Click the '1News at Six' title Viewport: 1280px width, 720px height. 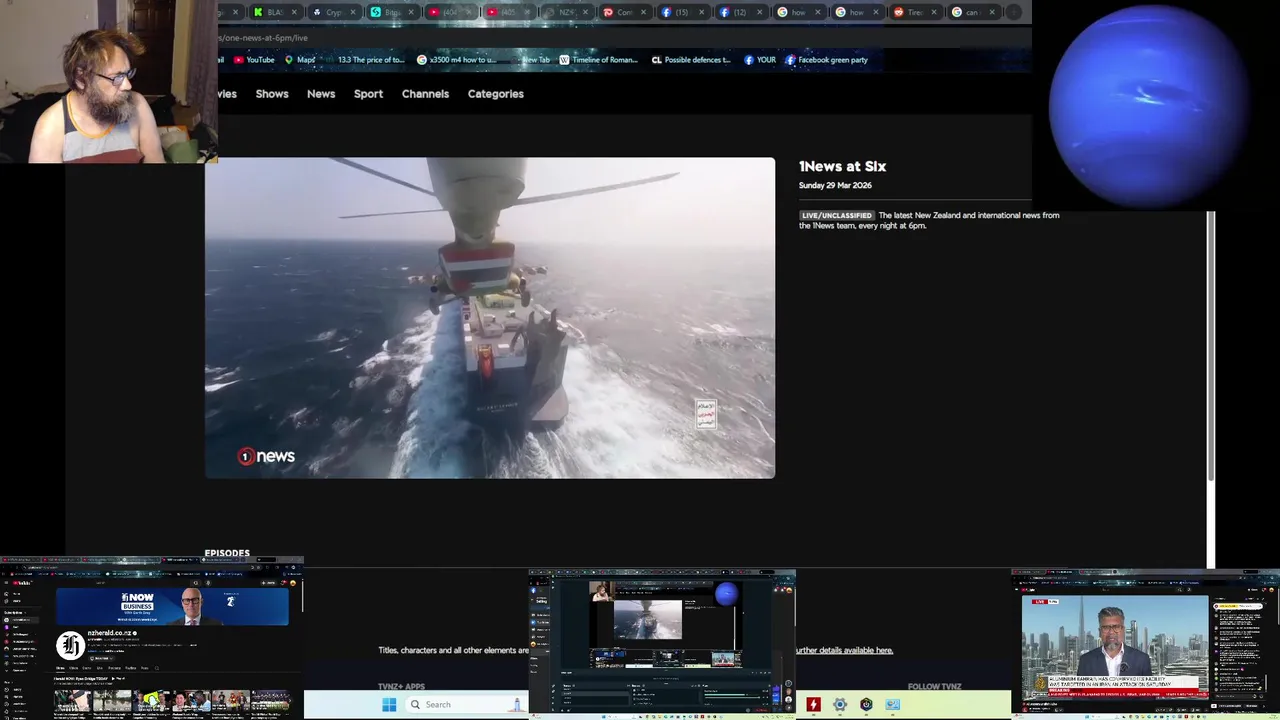point(842,167)
